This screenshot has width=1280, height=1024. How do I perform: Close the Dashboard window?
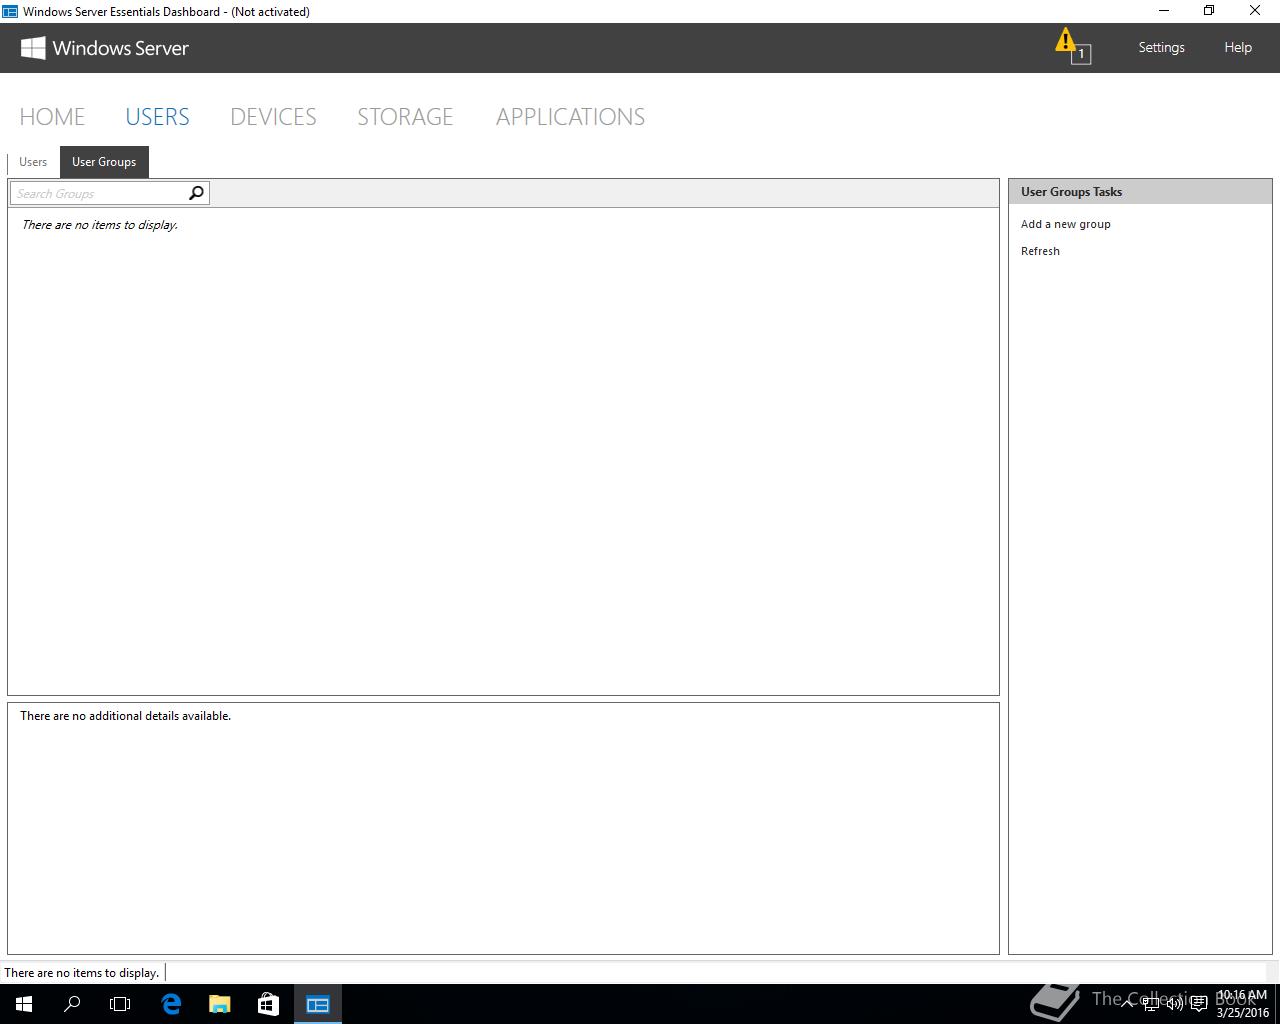(1256, 11)
